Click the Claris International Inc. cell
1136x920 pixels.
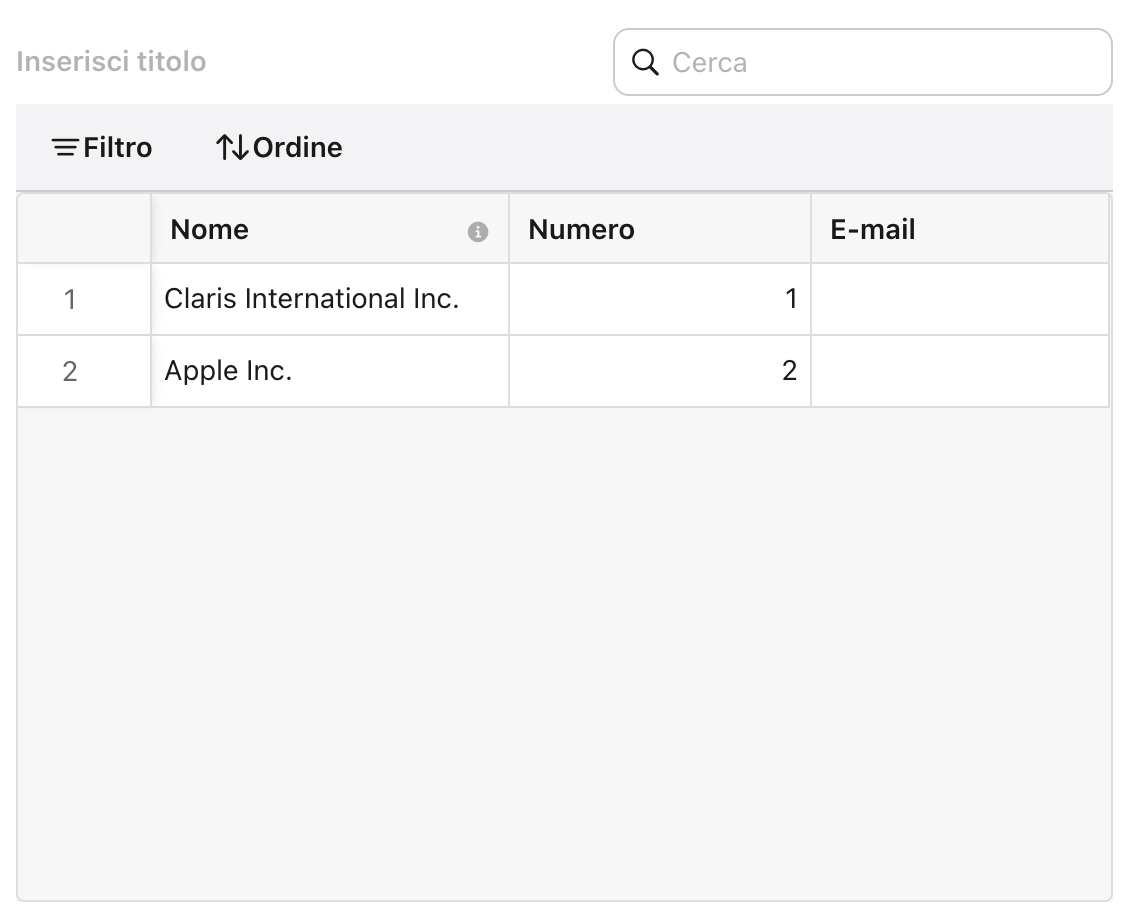click(311, 299)
